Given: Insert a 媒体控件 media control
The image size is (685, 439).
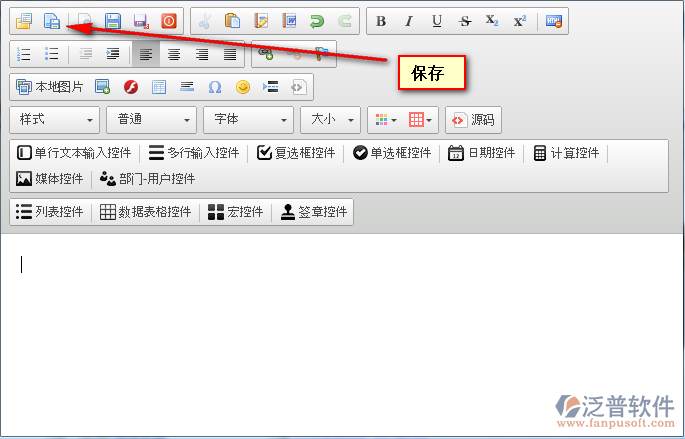Looking at the screenshot, I should (x=49, y=179).
